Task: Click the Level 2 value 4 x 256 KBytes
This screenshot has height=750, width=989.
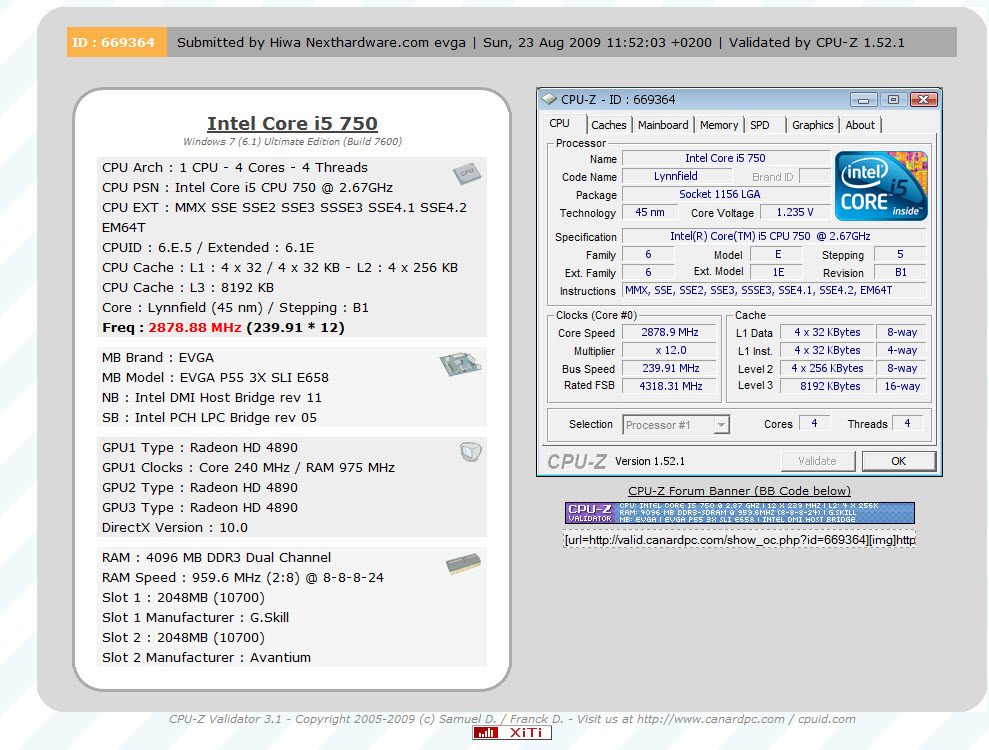Action: coord(827,368)
